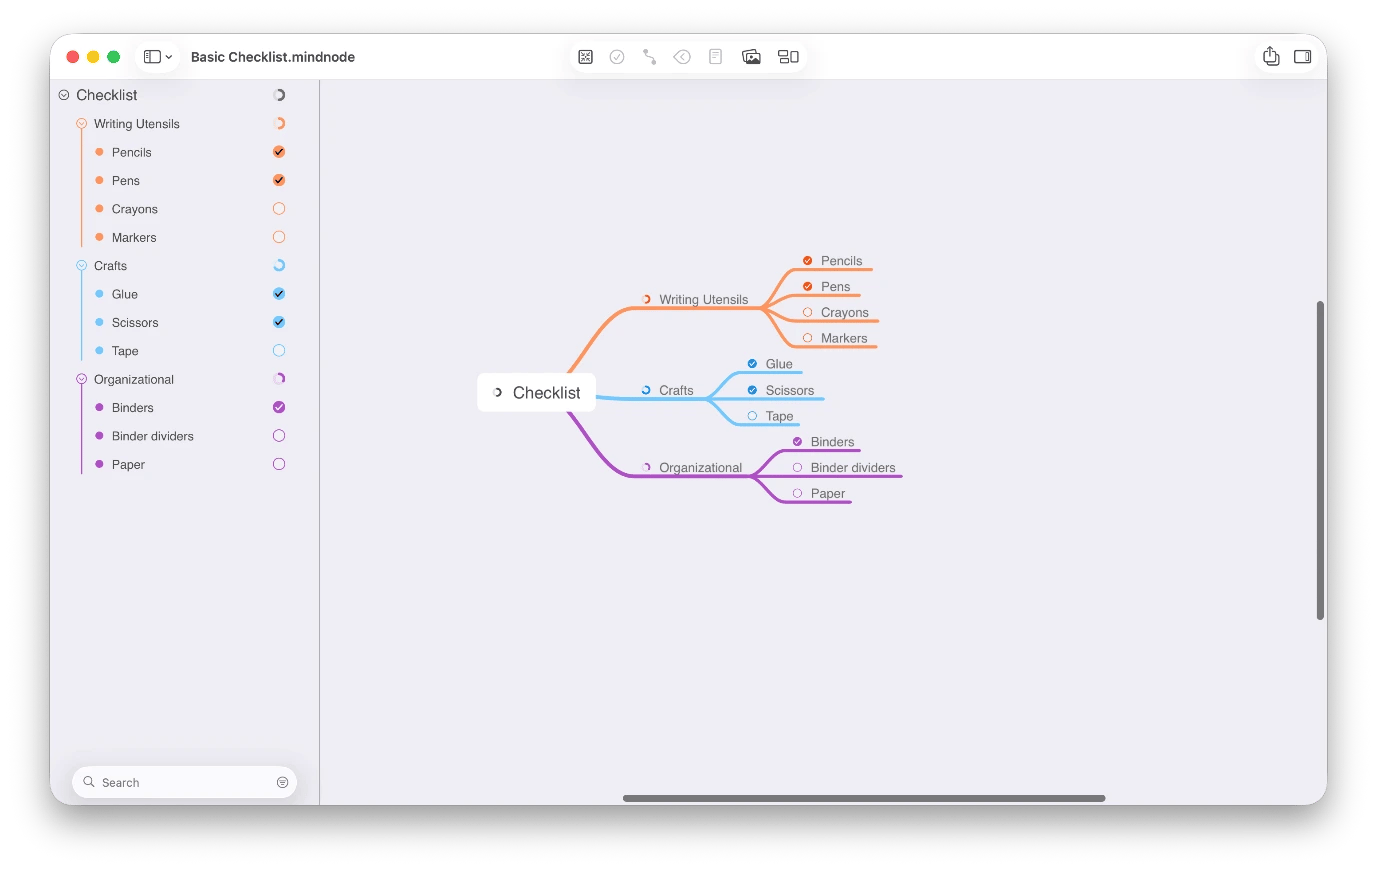Click Writing Utensils progress ring on canvas
The width and height of the screenshot is (1377, 871).
pos(646,299)
